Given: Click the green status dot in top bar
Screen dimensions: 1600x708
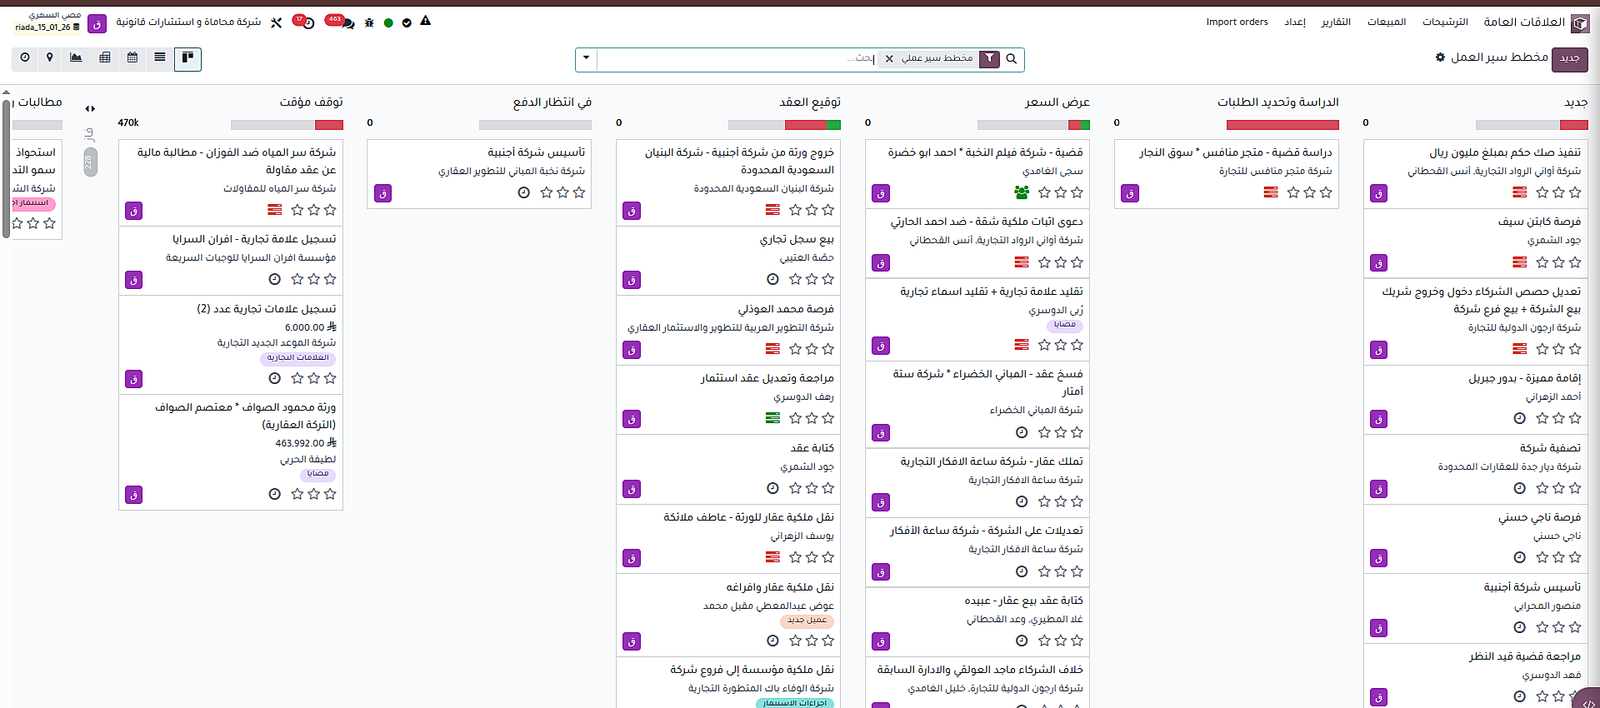Looking at the screenshot, I should coord(388,22).
